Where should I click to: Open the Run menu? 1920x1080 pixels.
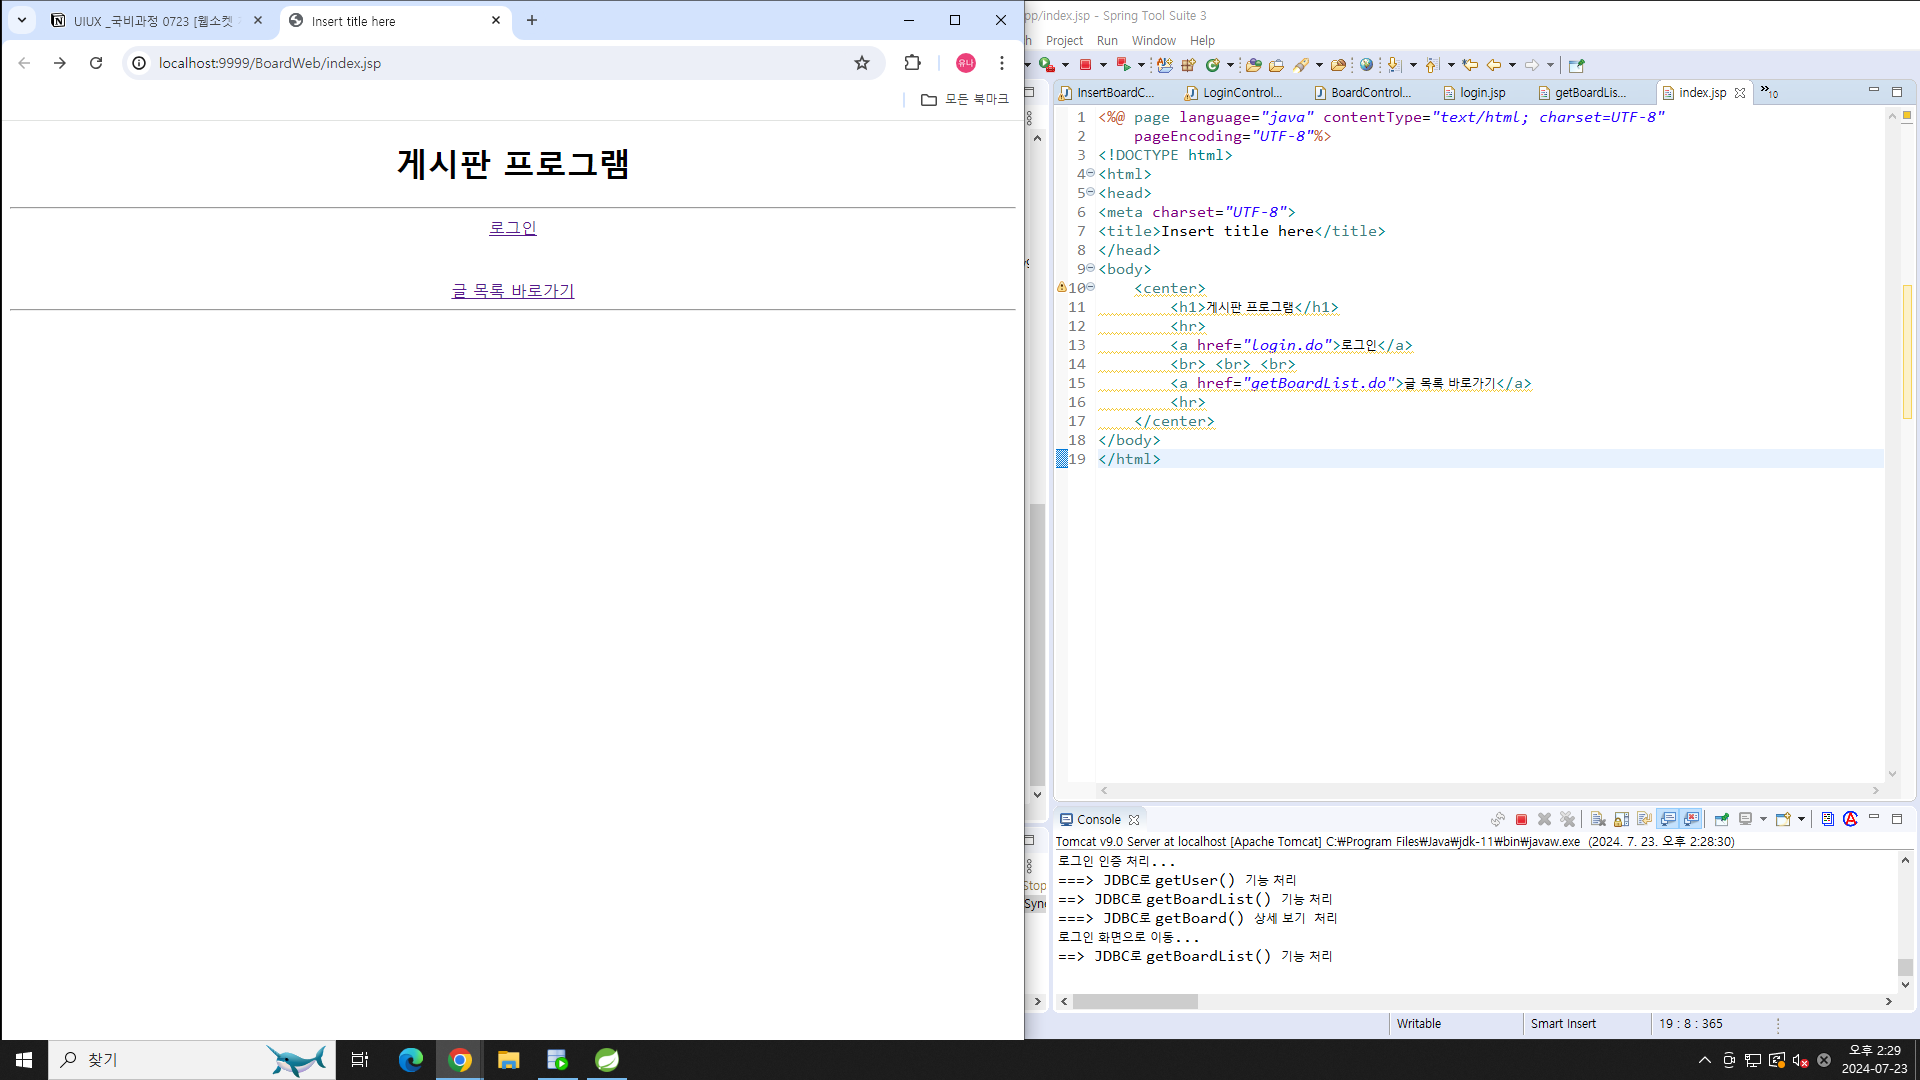1106,41
